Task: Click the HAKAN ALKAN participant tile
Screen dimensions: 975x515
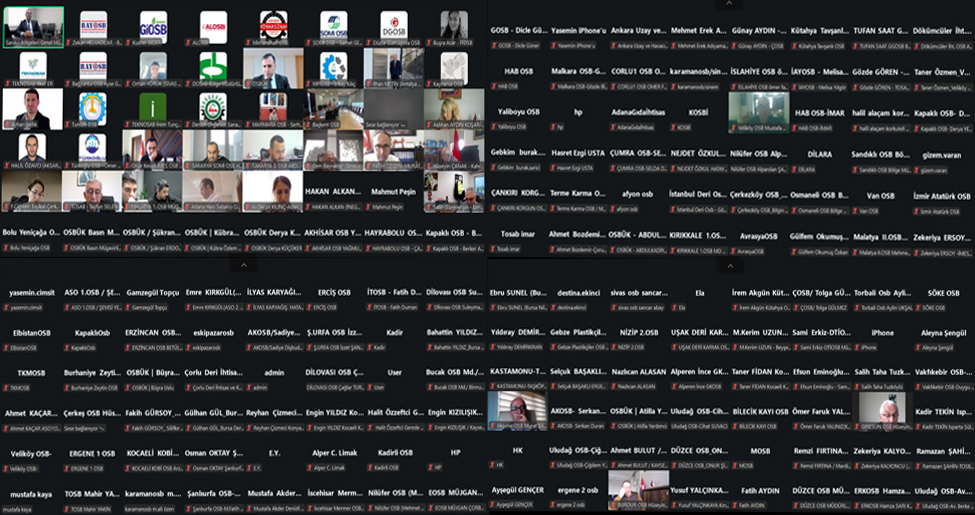Action: (334, 193)
